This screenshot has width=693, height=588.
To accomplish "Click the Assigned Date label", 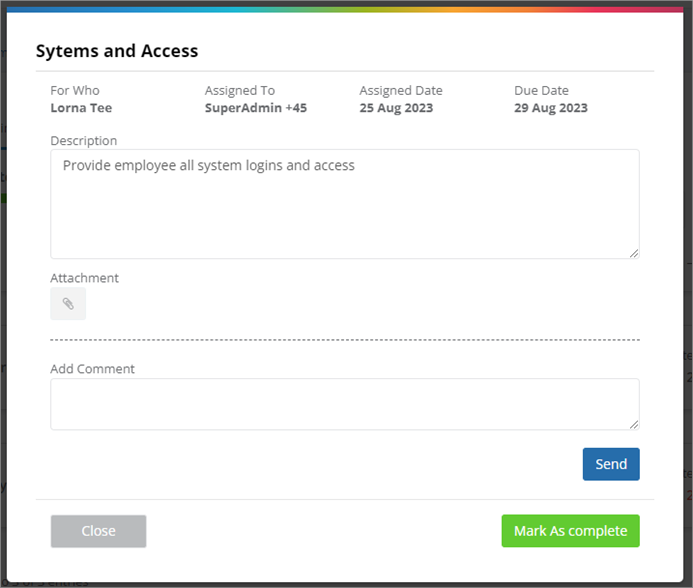I will tap(401, 90).
